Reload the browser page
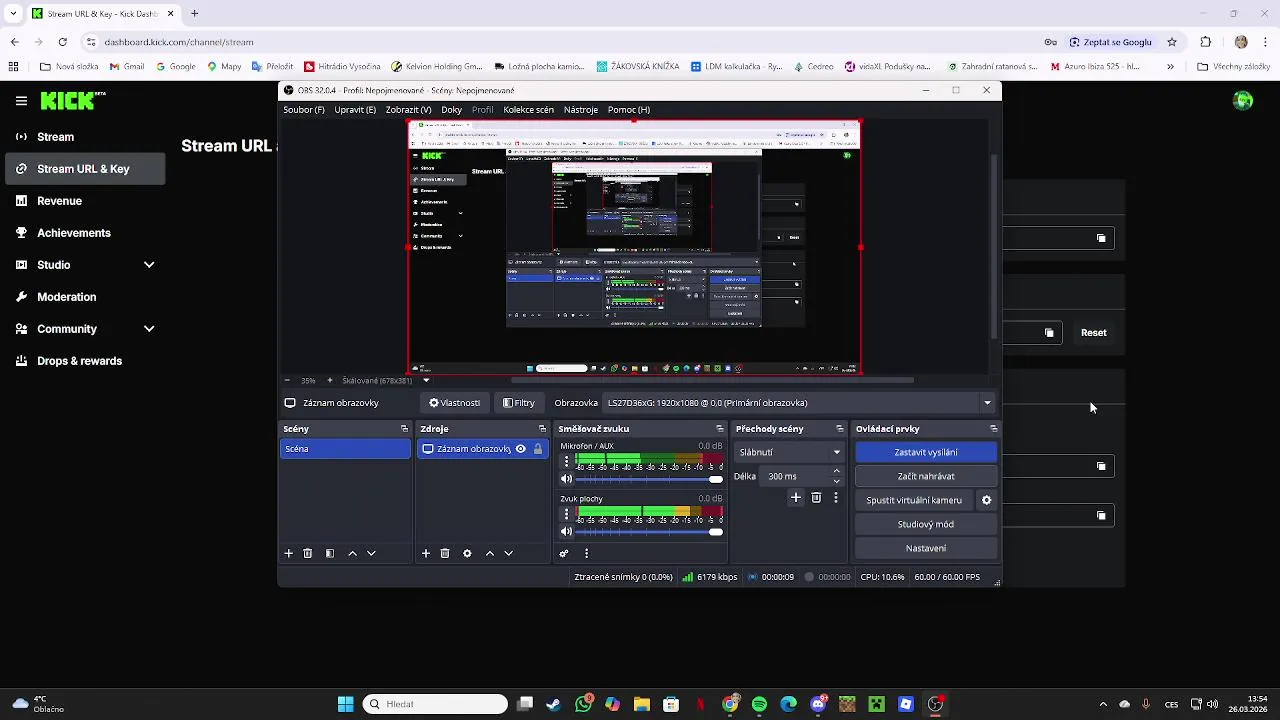 click(62, 42)
